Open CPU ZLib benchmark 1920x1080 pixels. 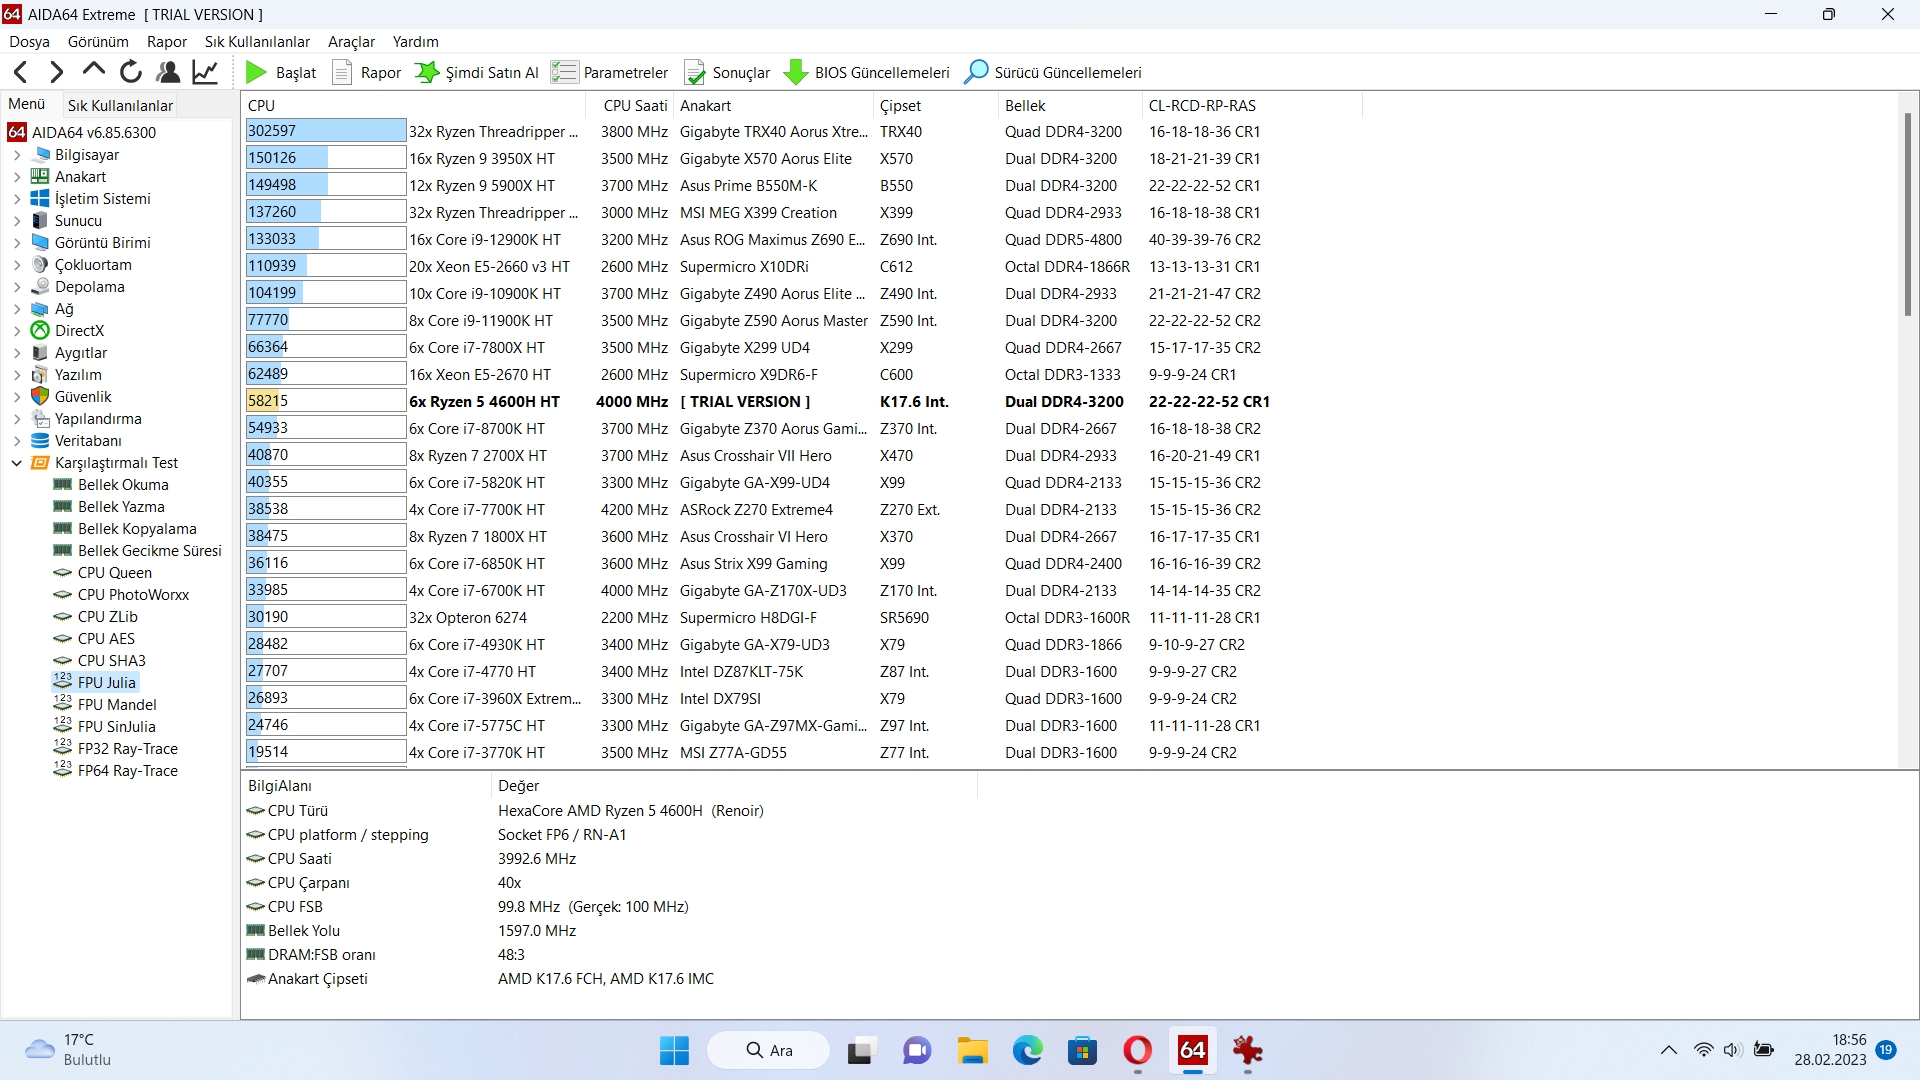point(96,617)
